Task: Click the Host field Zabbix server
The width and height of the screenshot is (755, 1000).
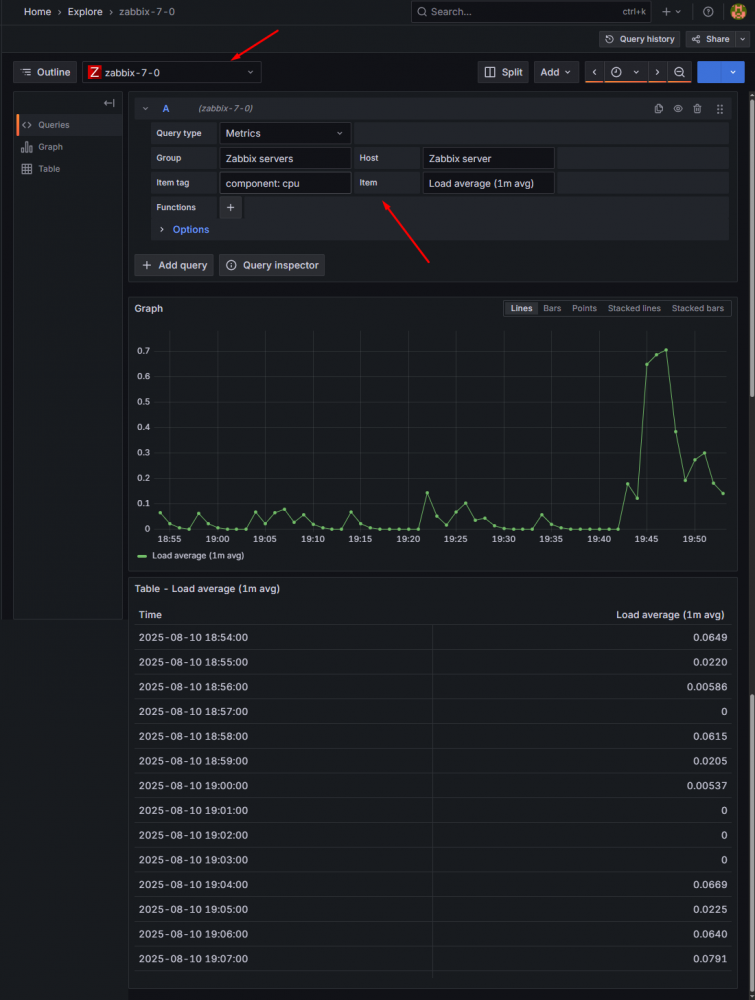Action: 488,158
